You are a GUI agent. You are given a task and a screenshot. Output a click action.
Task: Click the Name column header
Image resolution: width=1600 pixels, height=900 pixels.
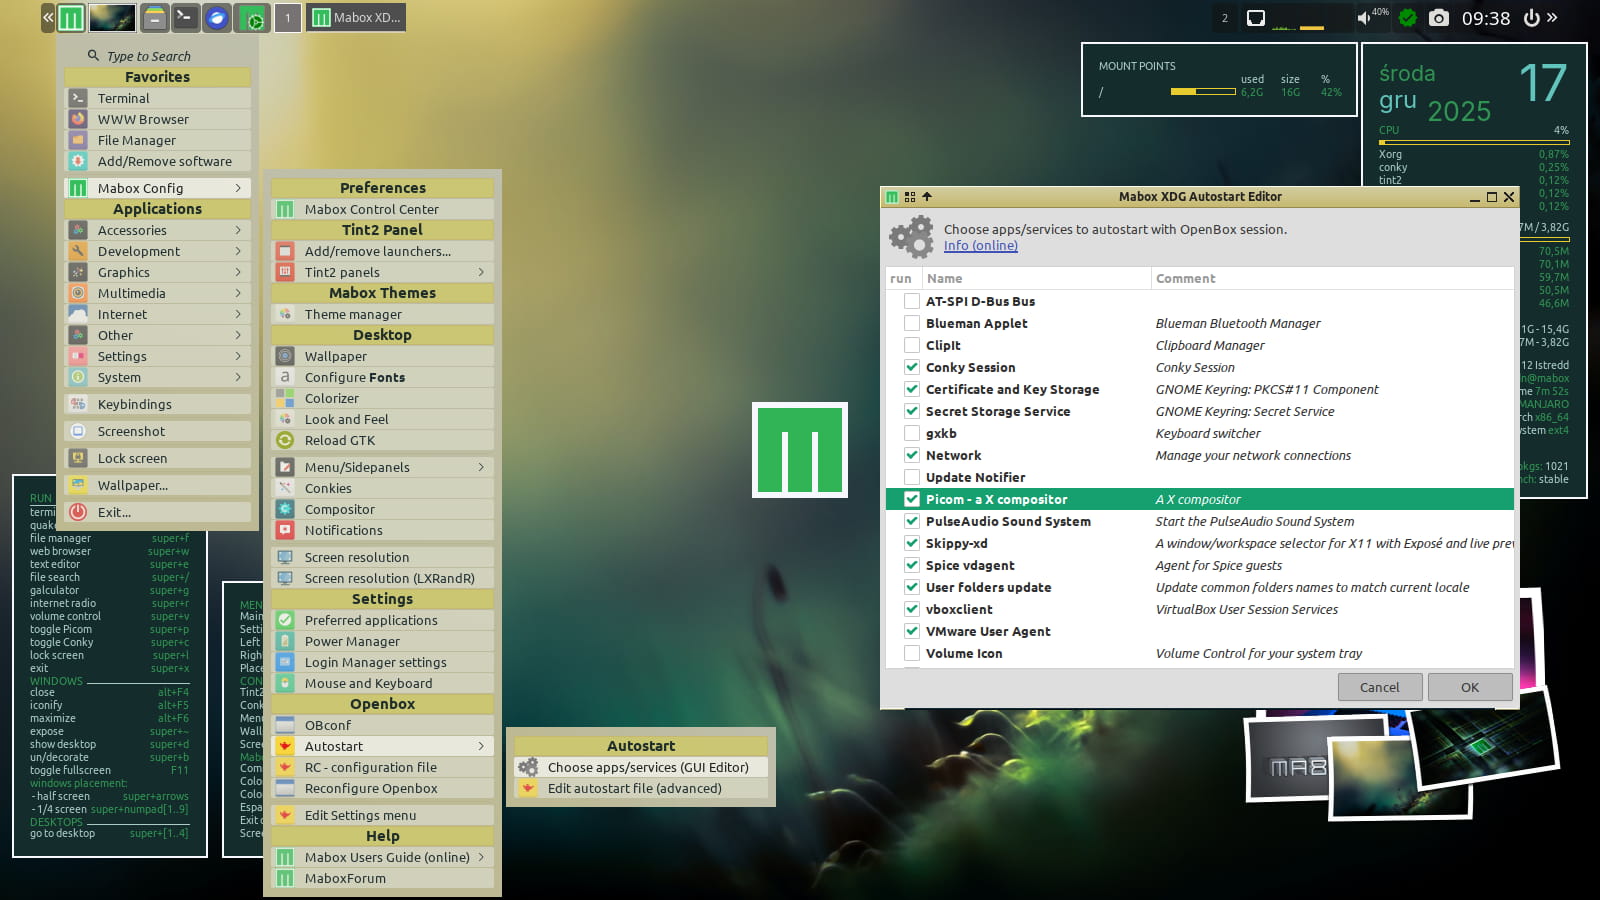click(944, 279)
